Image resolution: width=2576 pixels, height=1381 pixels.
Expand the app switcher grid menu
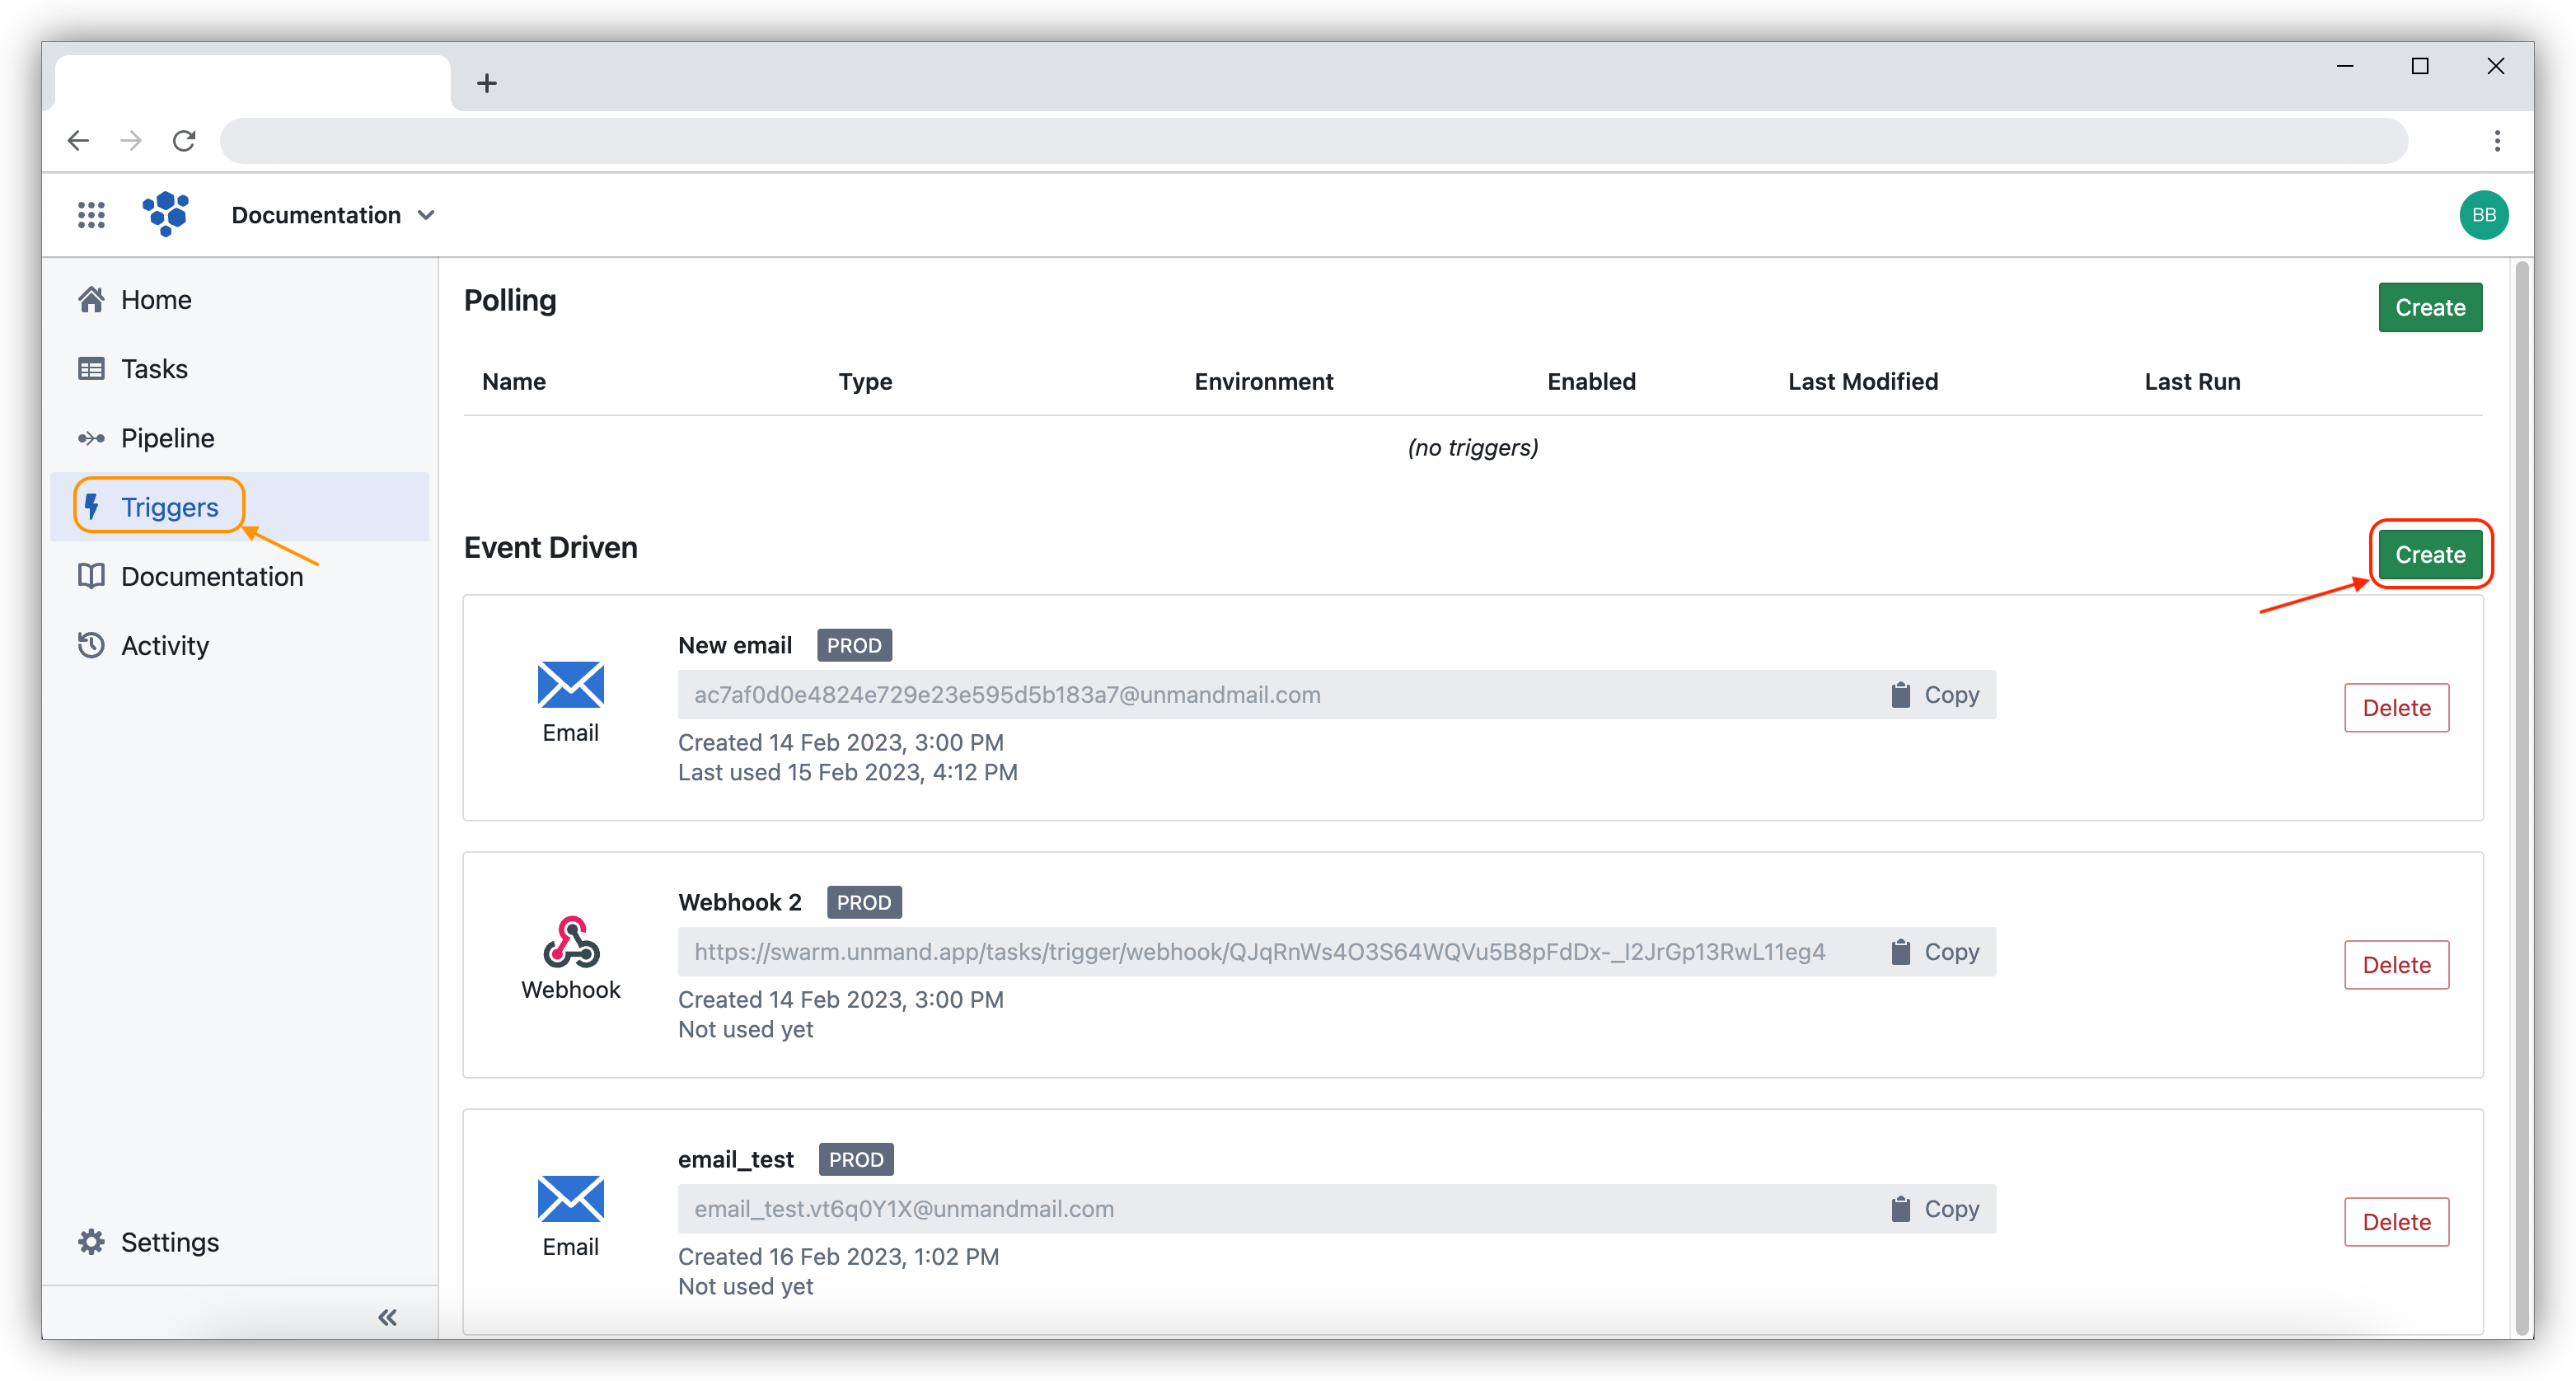click(x=92, y=214)
